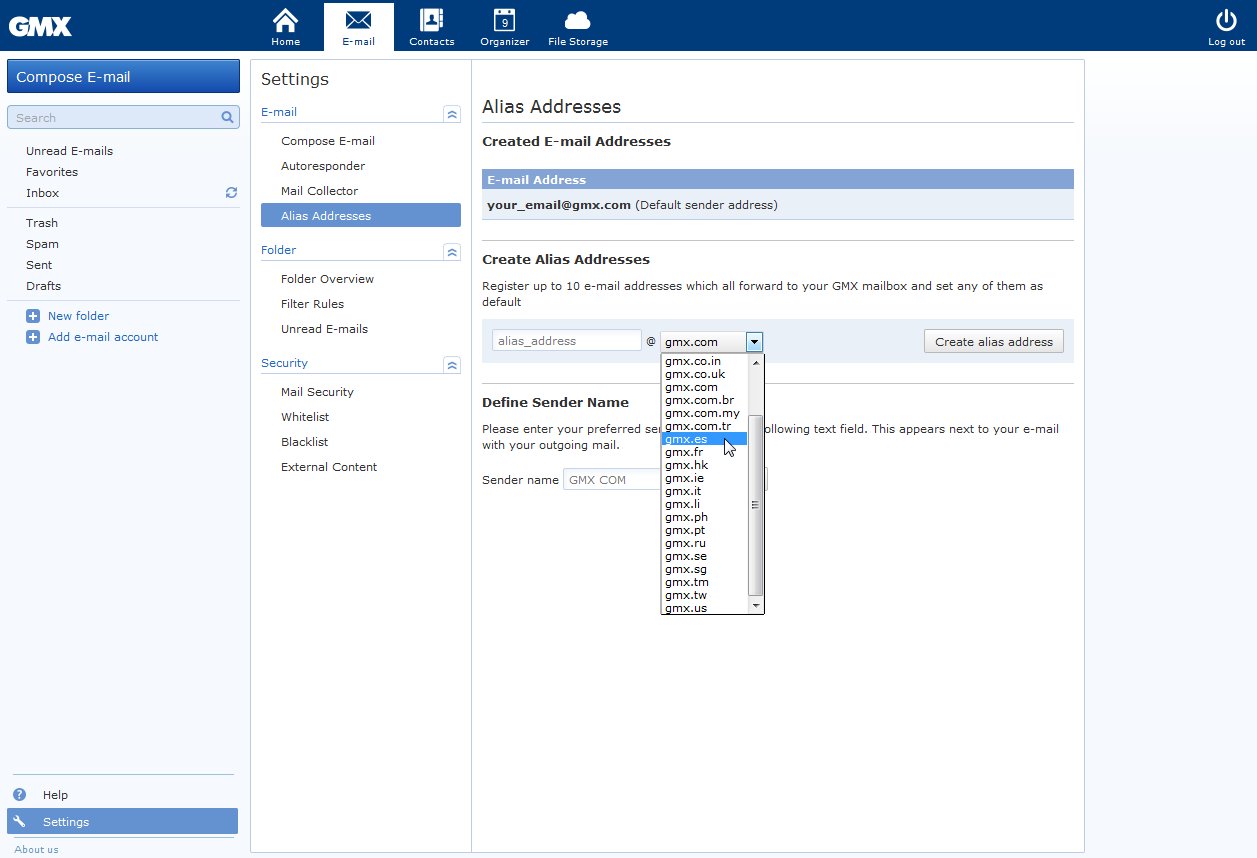
Task: Open Contacts from top navigation
Action: click(x=432, y=27)
